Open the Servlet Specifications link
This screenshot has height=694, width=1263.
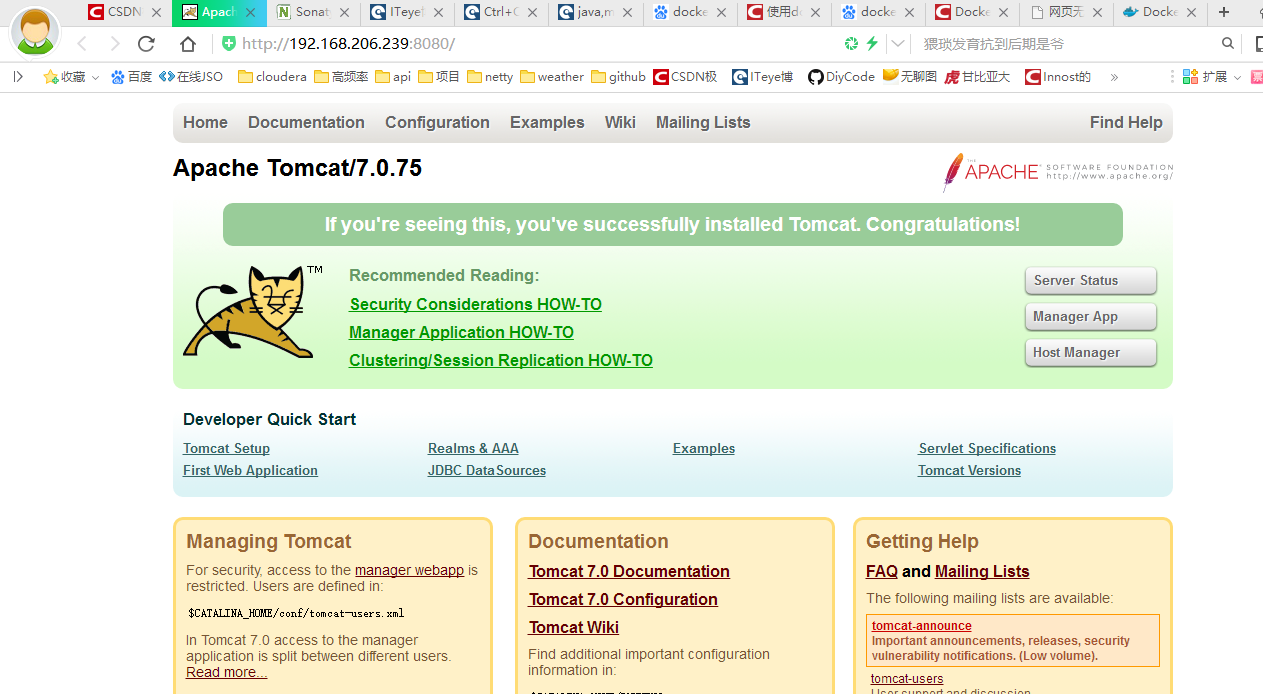tap(987, 448)
